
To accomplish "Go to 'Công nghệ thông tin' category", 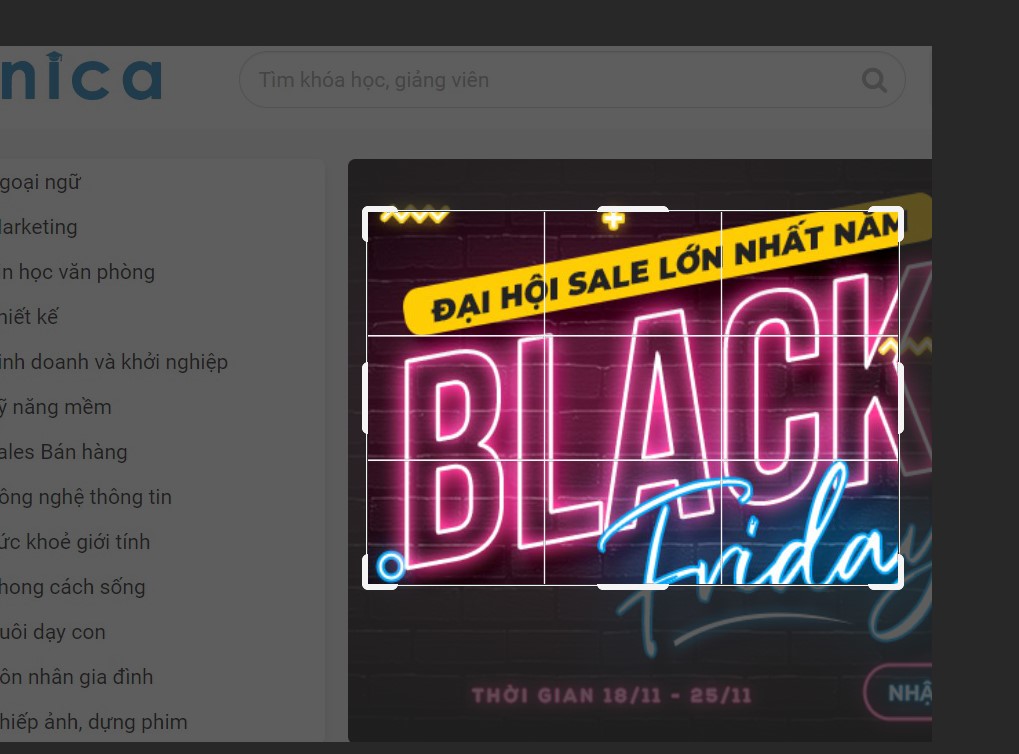I will (86, 497).
